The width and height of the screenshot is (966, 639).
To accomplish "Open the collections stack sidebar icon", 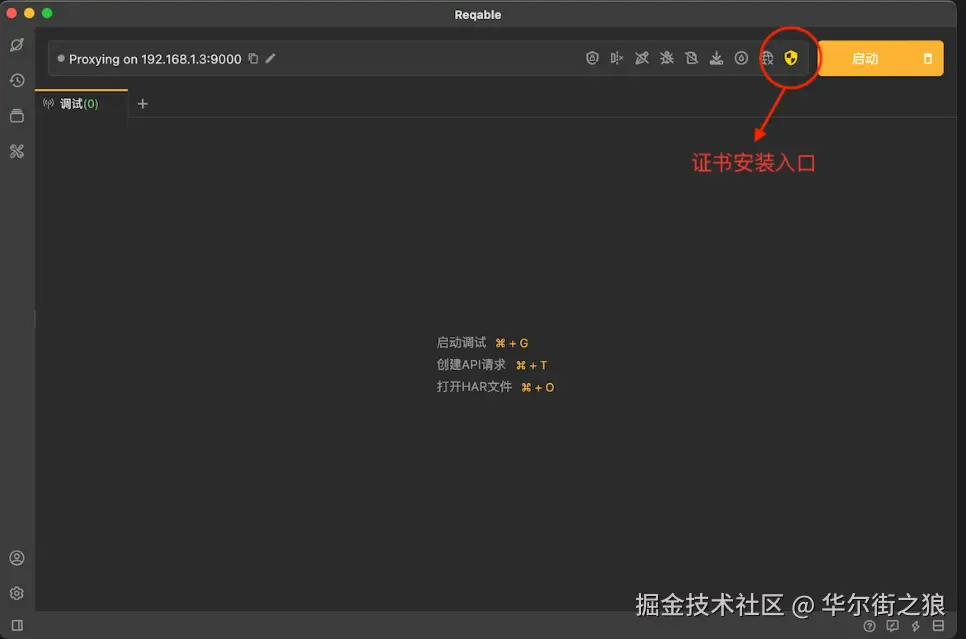I will pyautogui.click(x=17, y=115).
